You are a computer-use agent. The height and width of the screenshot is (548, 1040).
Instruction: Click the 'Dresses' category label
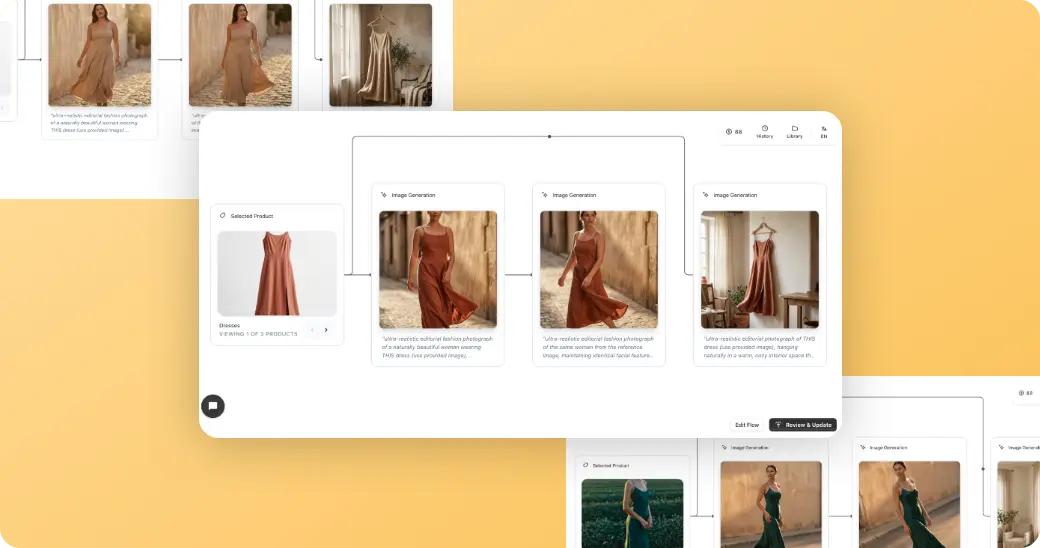click(x=229, y=326)
